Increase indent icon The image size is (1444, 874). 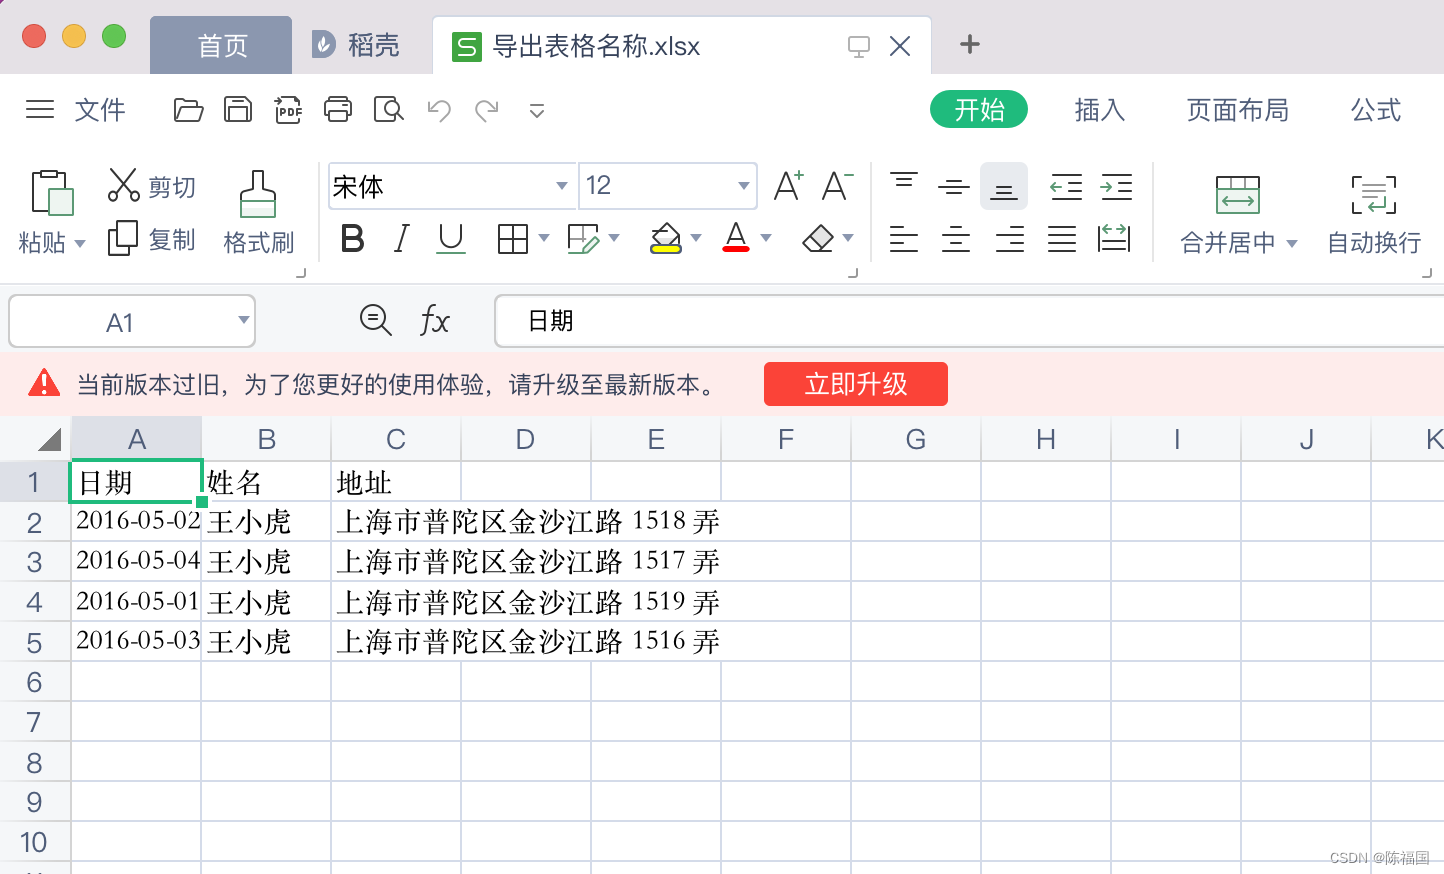point(1116,186)
